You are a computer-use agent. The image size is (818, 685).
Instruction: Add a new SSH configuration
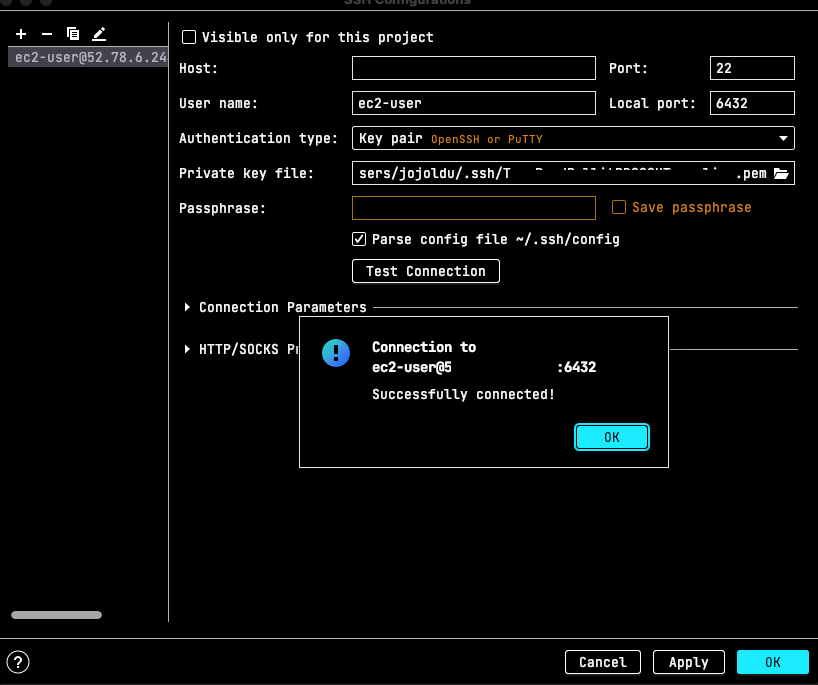[20, 33]
